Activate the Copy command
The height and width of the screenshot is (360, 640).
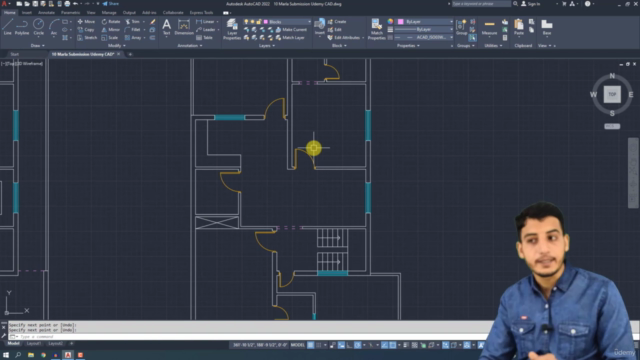coord(86,29)
